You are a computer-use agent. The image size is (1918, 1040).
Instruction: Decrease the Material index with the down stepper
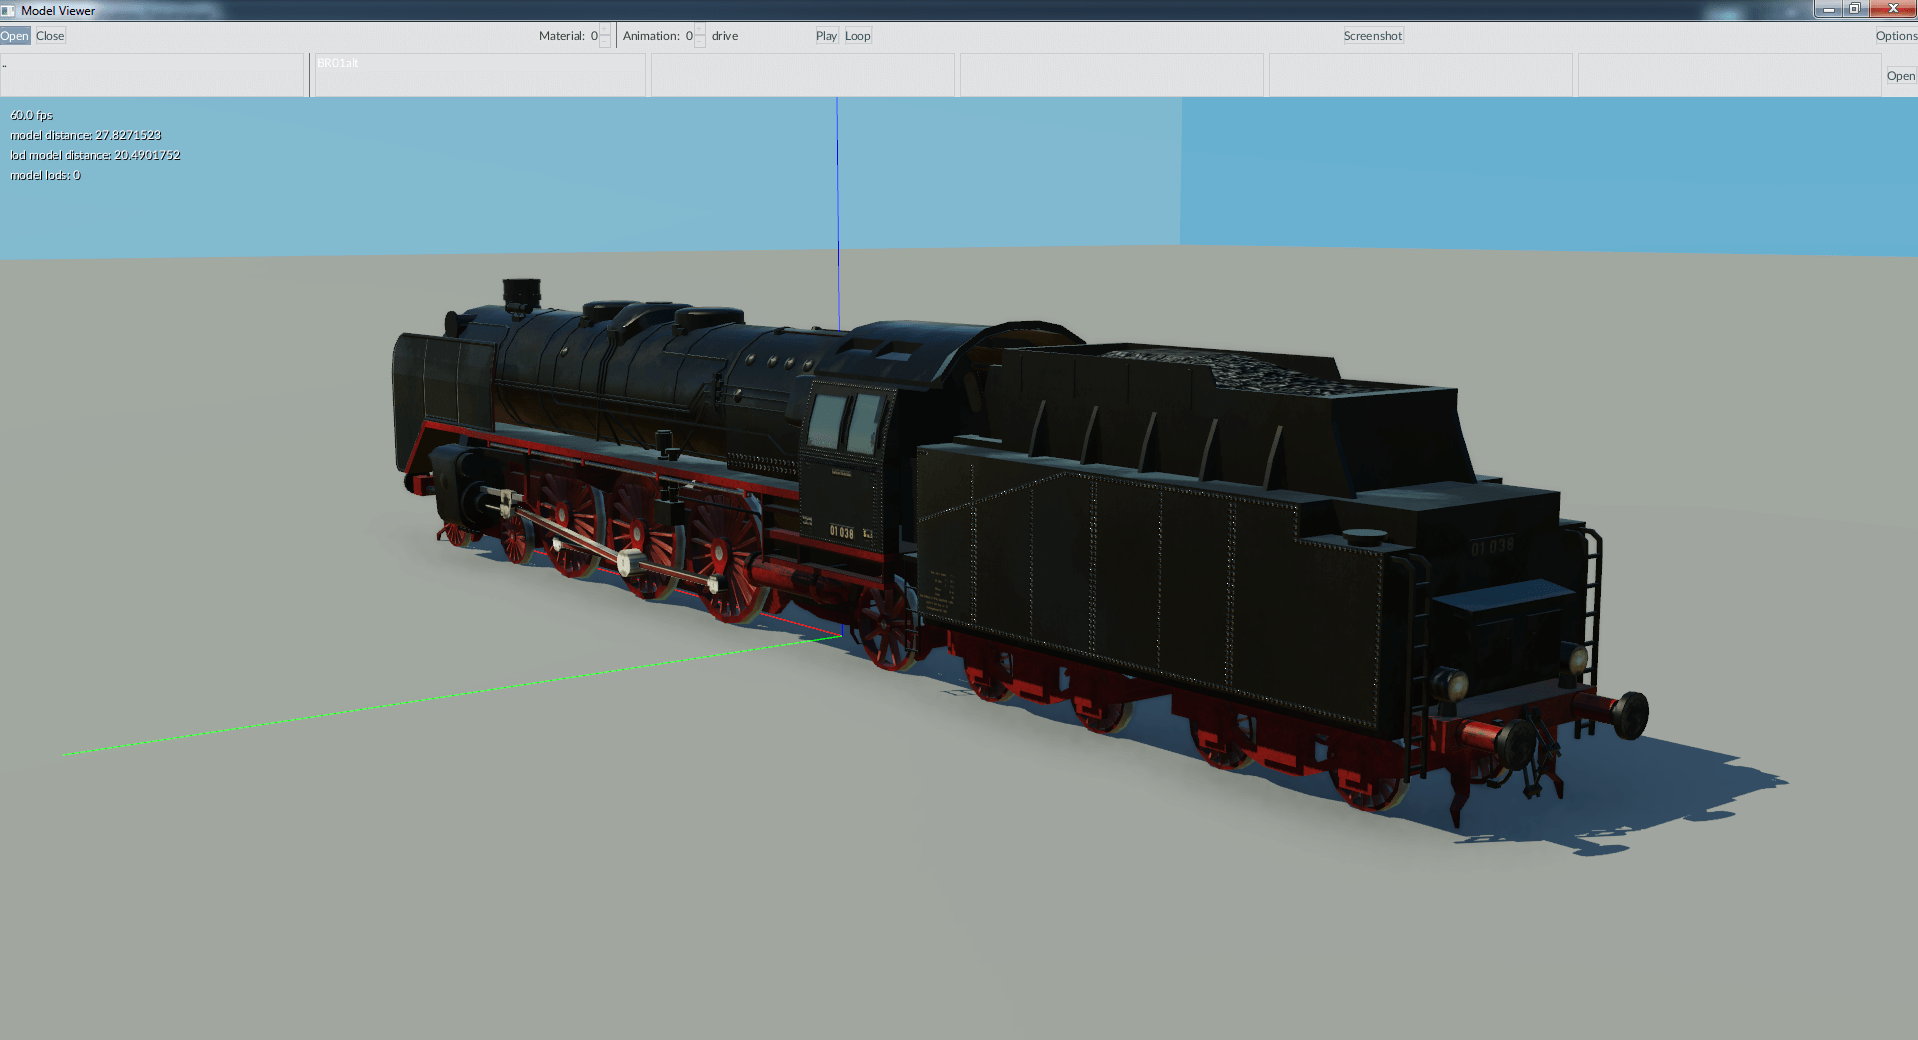605,42
